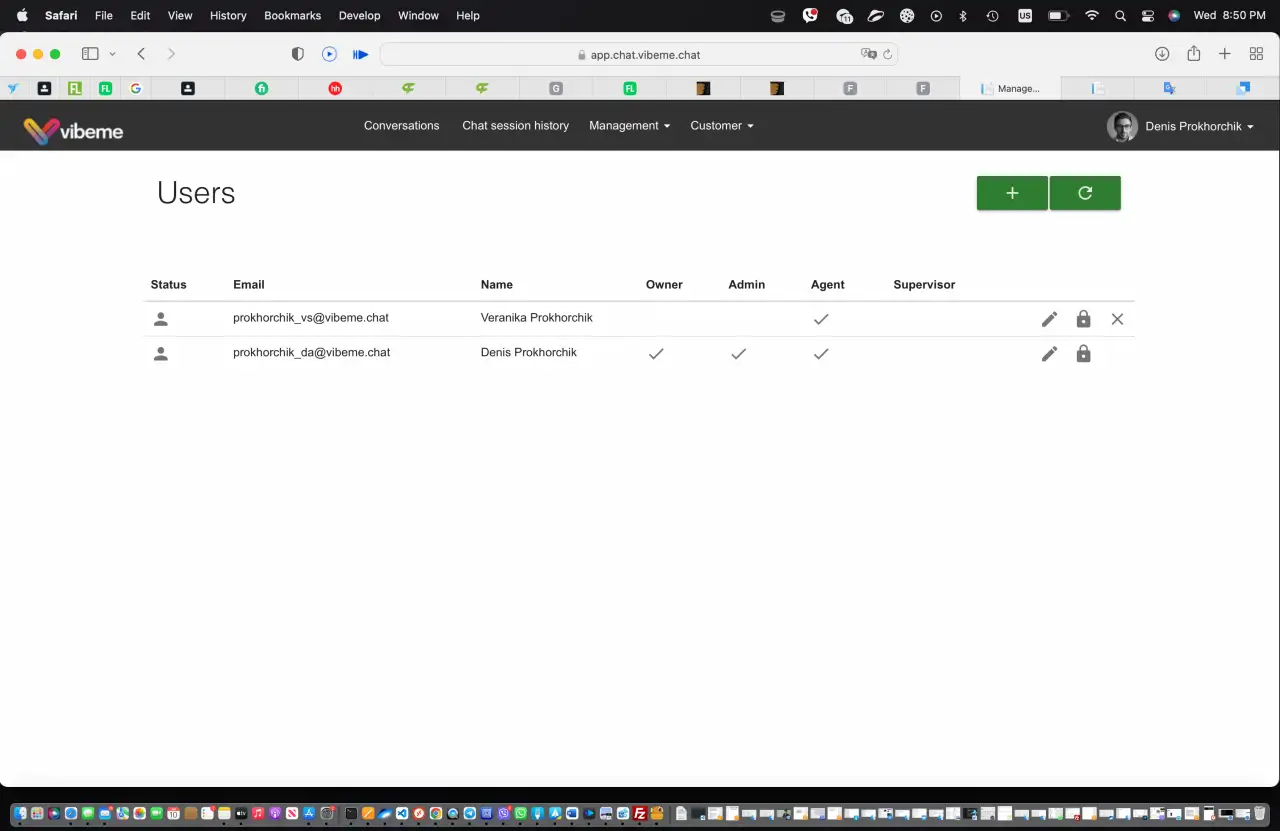The height and width of the screenshot is (831, 1280).
Task: Click the green add user plus button
Action: [1012, 193]
